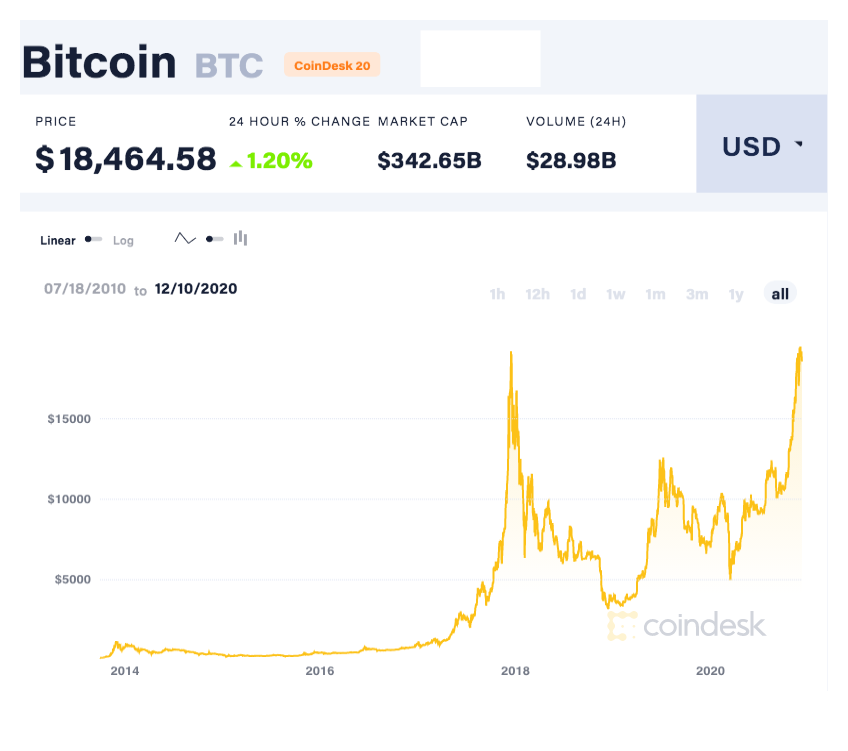Toggle the line/candlestick chart switch
The image size is (848, 751).
pos(214,239)
